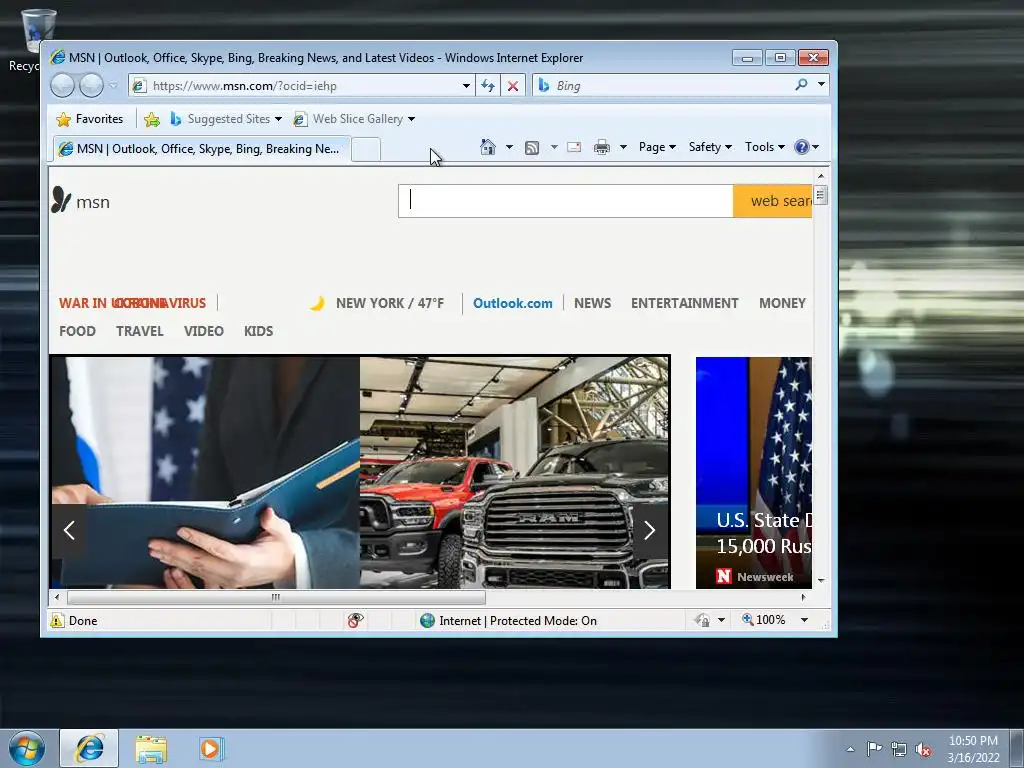Go to the NEWS section
This screenshot has width=1024, height=768.
(x=592, y=303)
